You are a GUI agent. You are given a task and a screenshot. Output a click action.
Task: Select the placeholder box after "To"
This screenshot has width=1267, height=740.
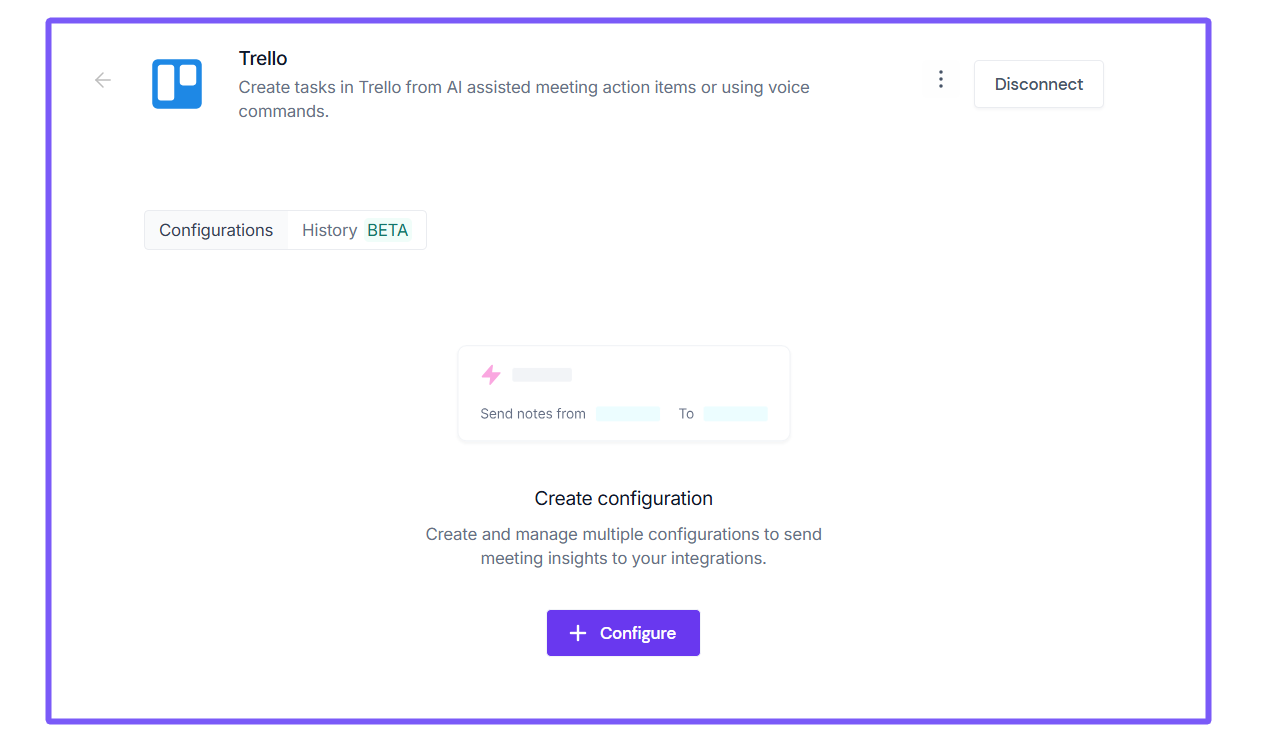(x=735, y=414)
